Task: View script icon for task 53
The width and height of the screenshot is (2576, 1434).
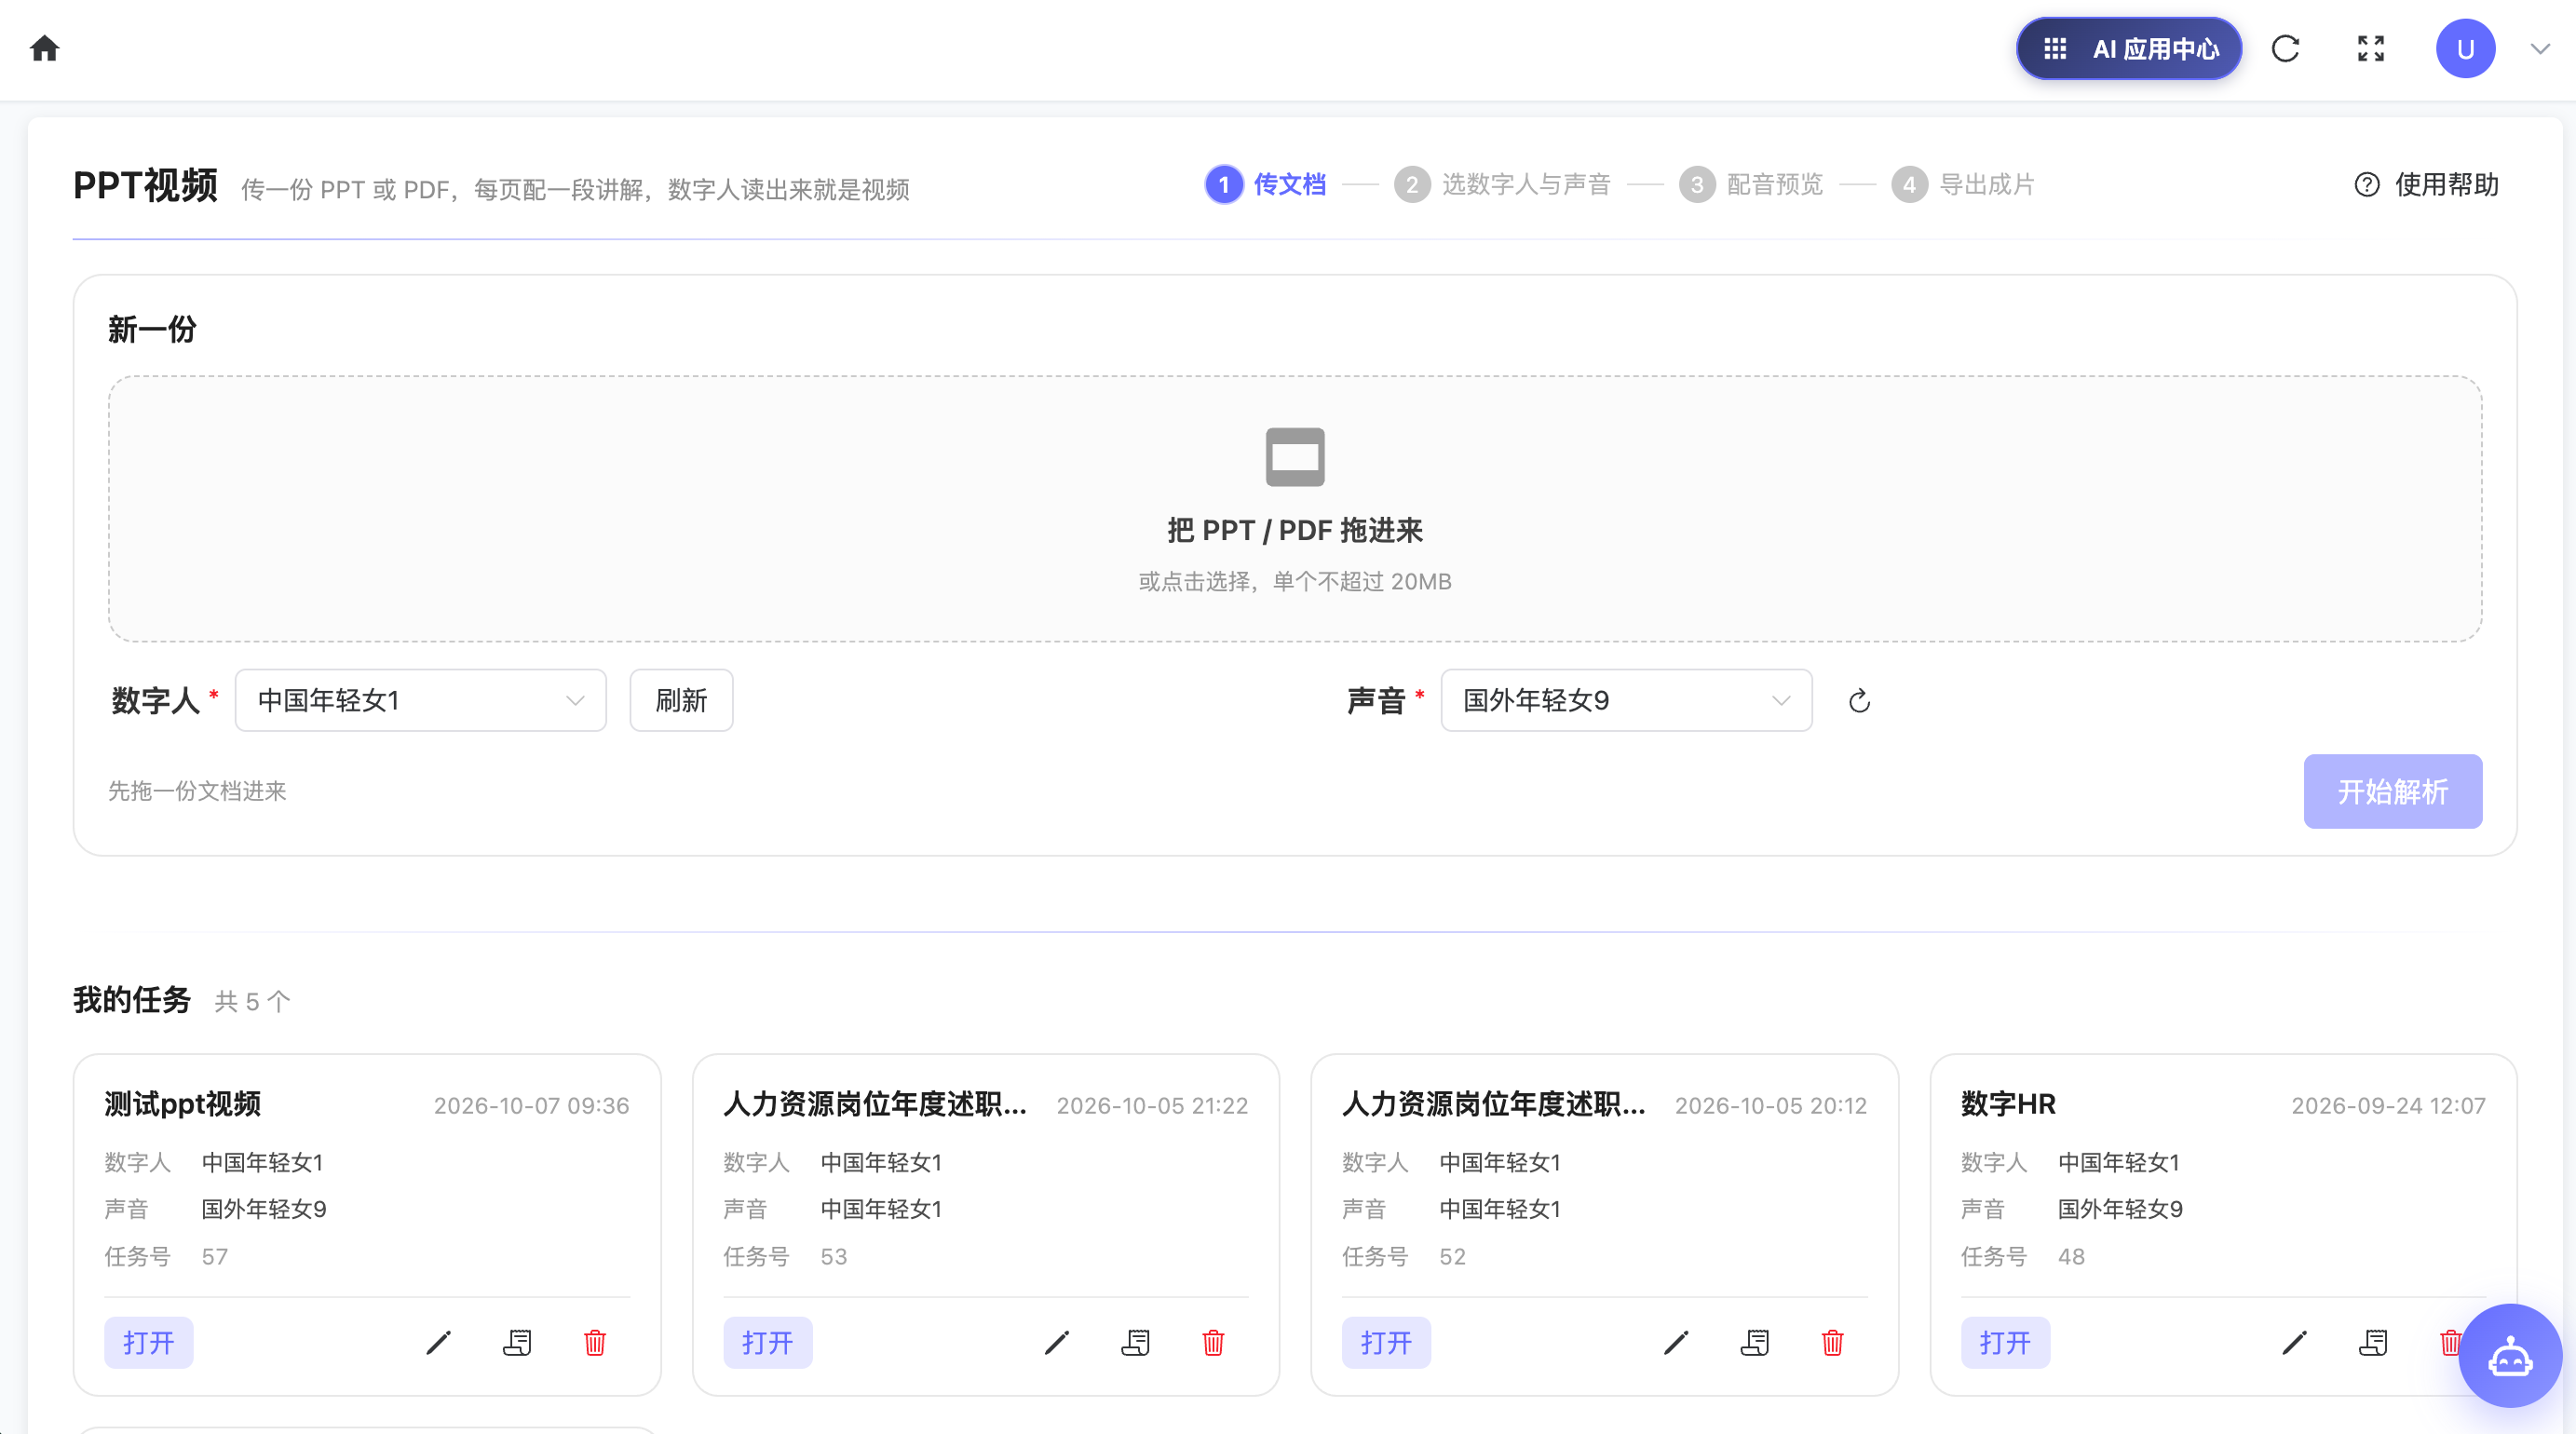Action: point(1135,1342)
